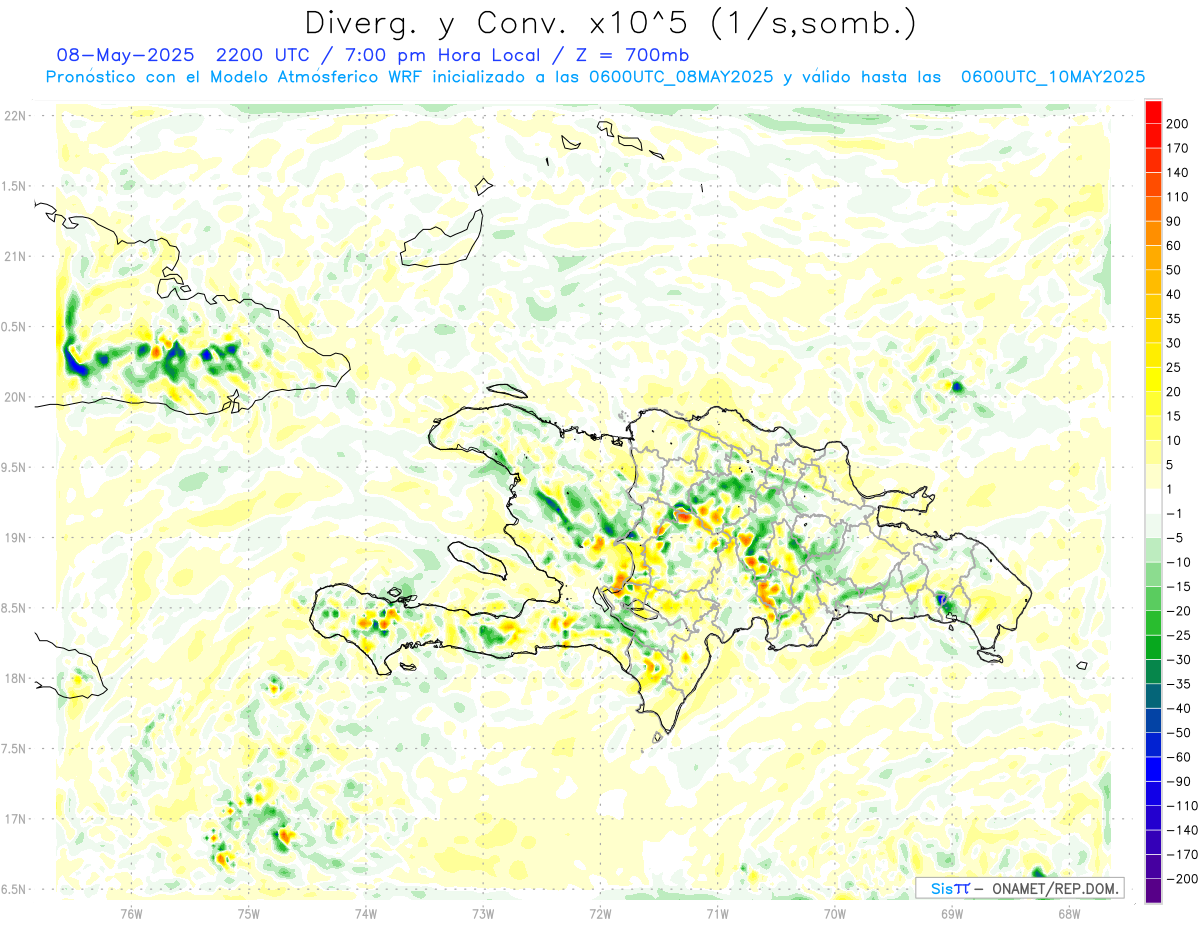Click the '-20' color scale value

[1177, 611]
